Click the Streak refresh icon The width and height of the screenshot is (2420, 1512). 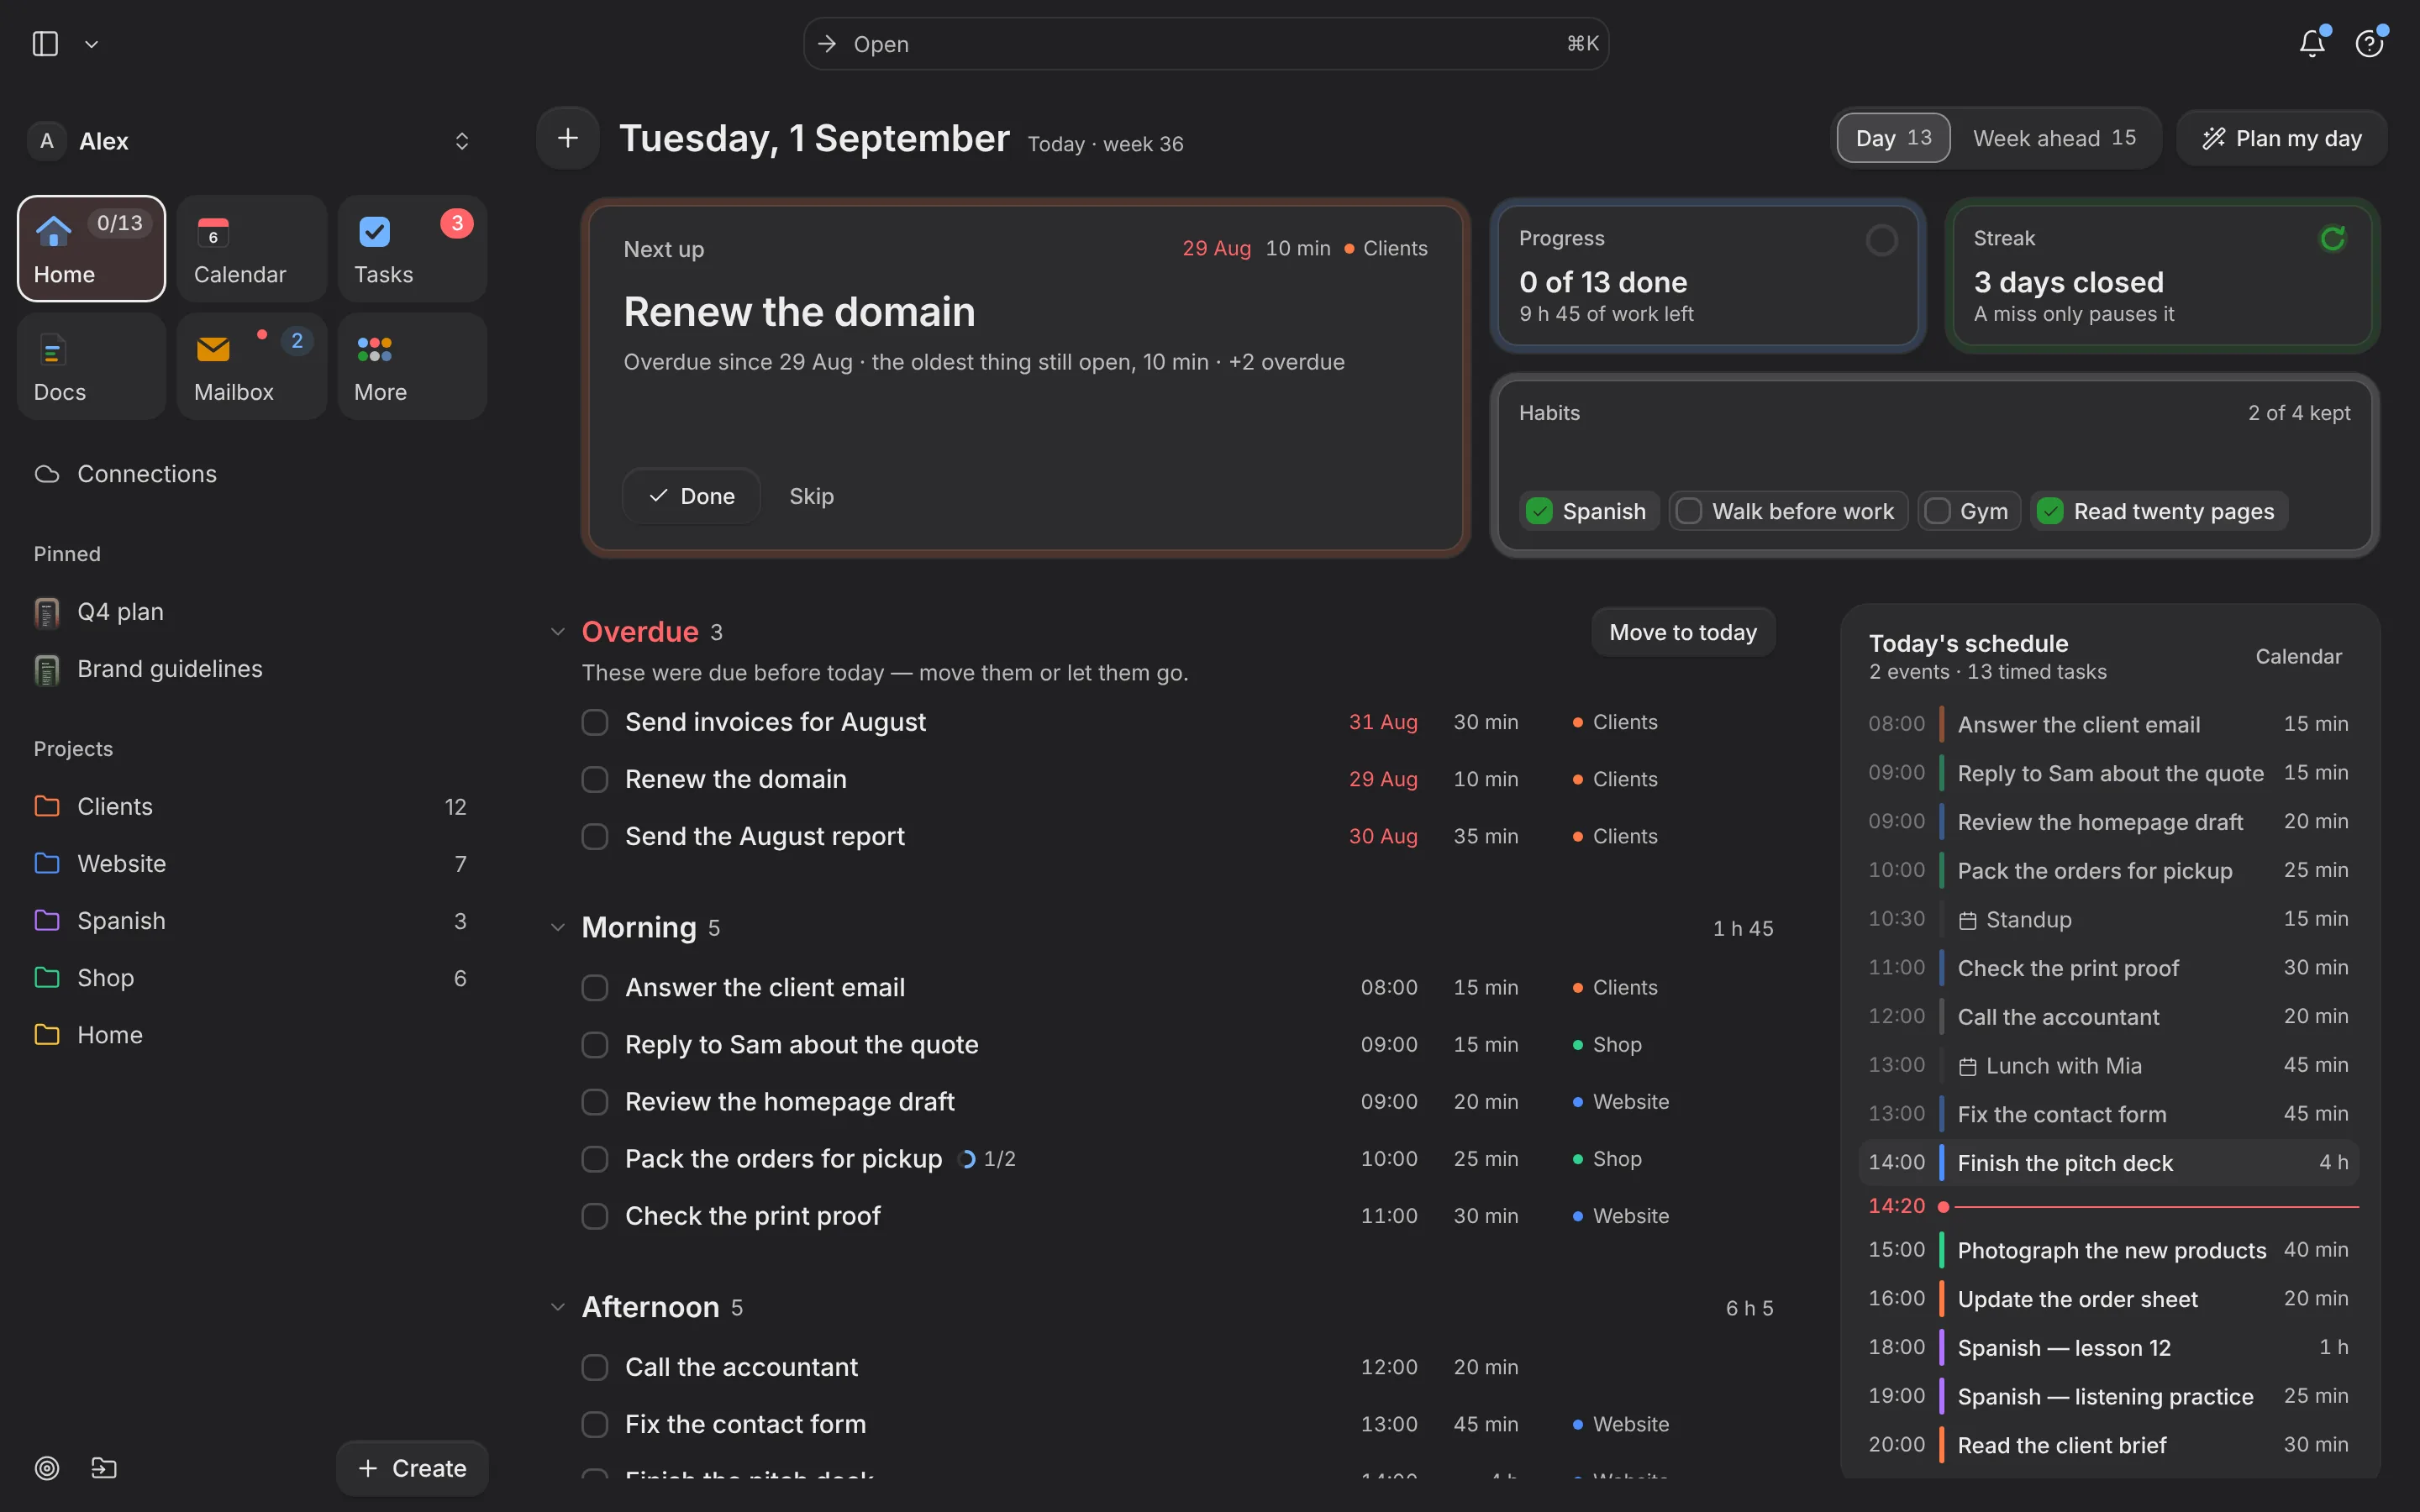[2333, 239]
